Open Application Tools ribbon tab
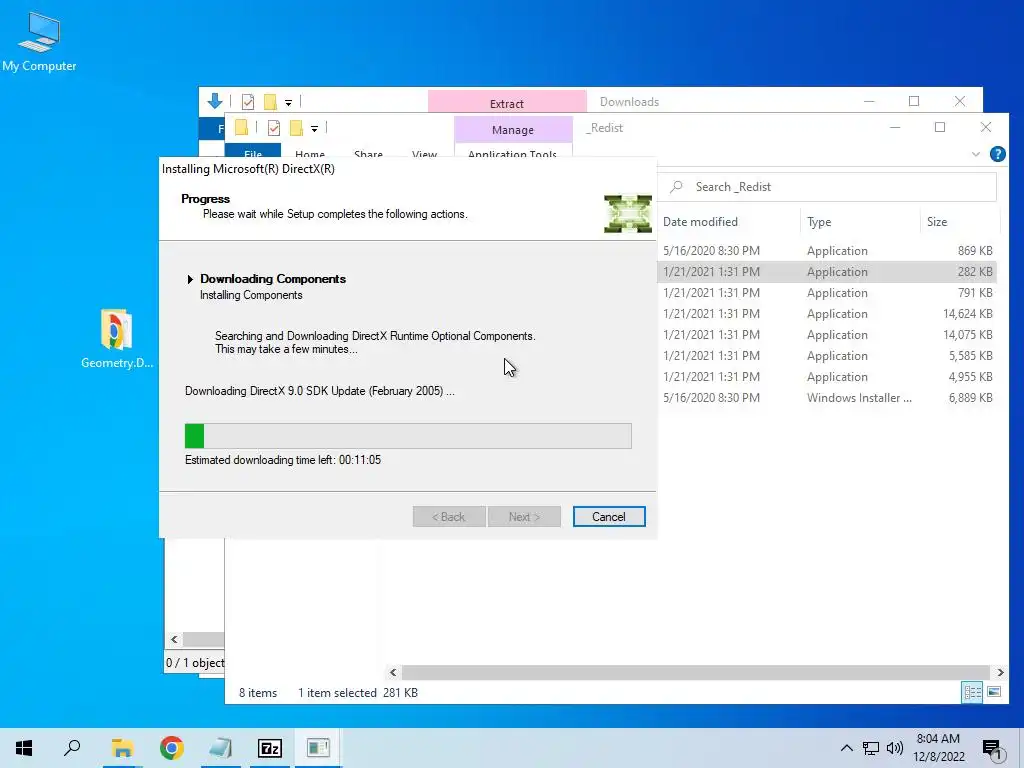1024x768 pixels. [513, 153]
